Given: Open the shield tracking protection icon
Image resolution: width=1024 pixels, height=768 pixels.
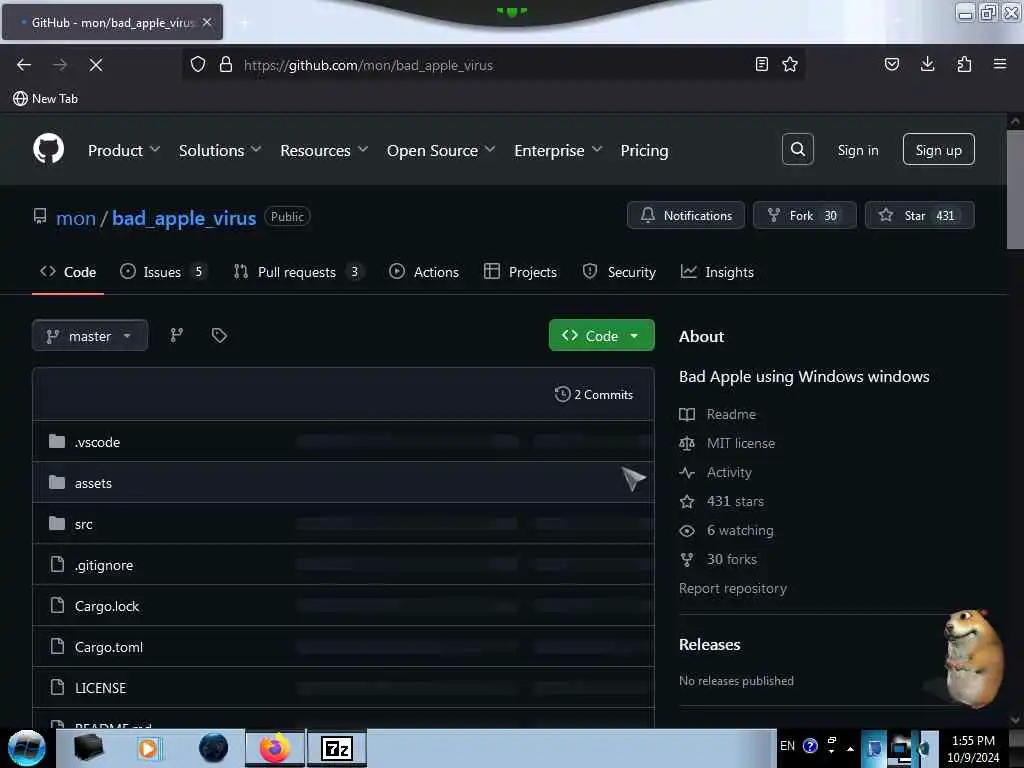Looking at the screenshot, I should (198, 65).
